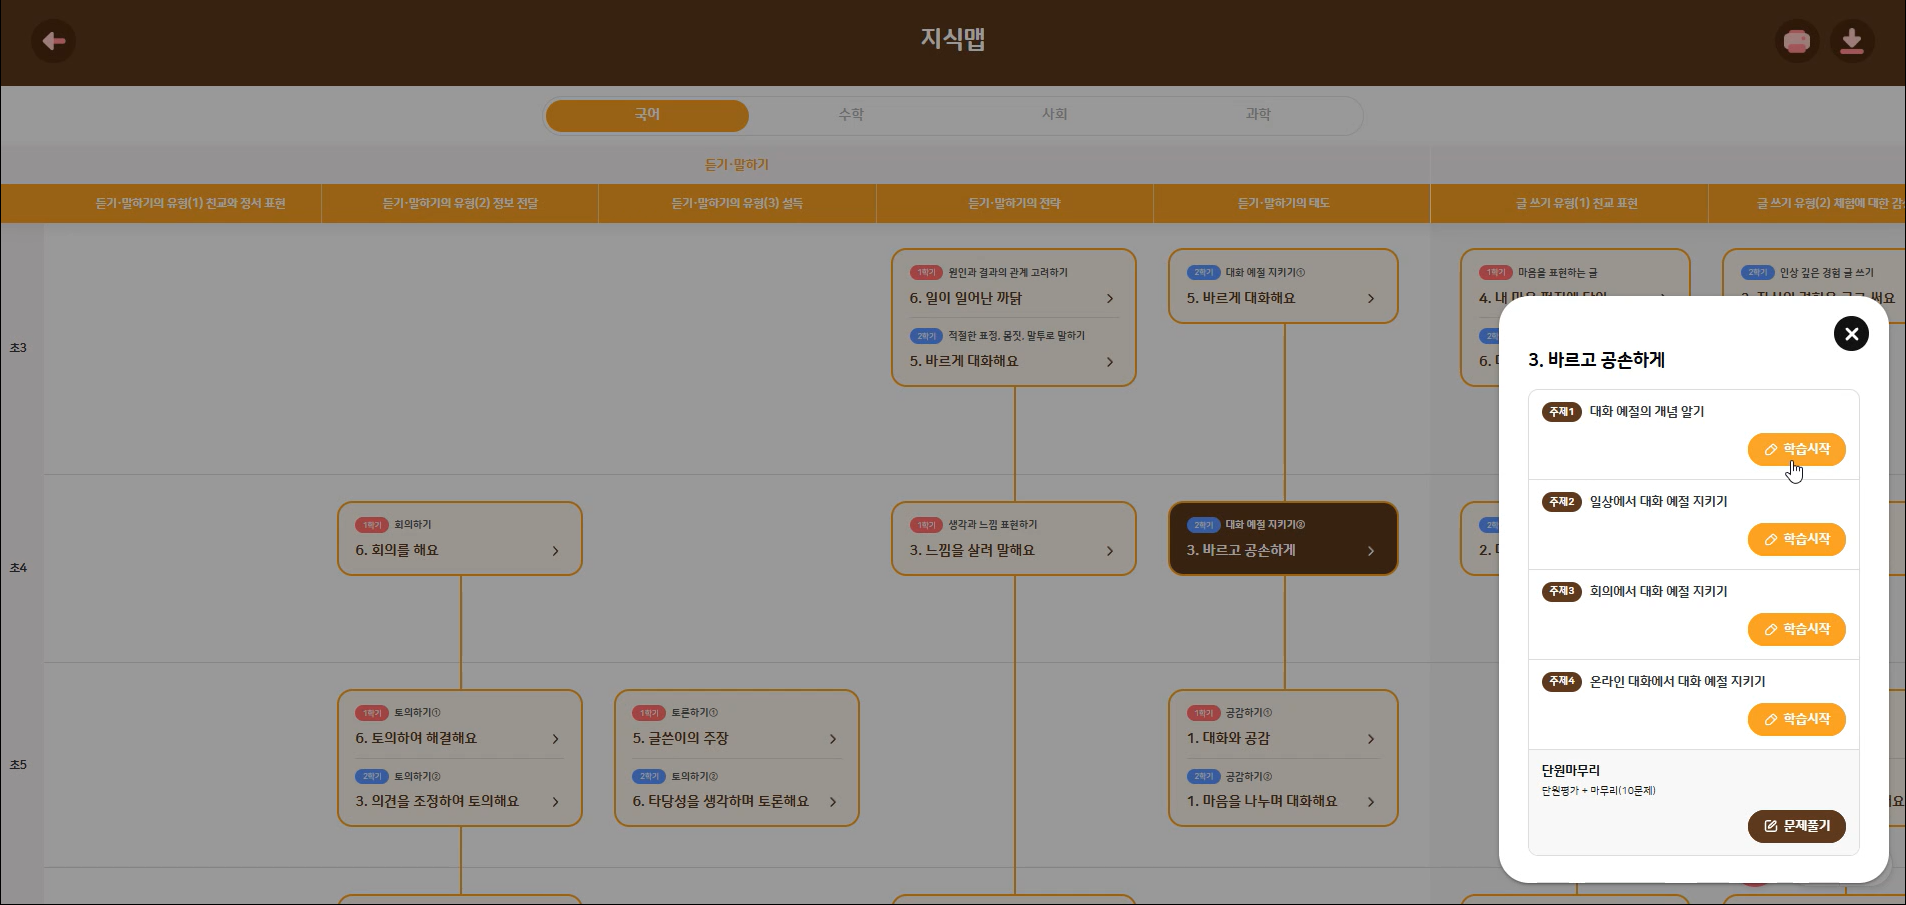Start learning 회의에서 대화 예절 지키기
The height and width of the screenshot is (905, 1906).
point(1796,630)
